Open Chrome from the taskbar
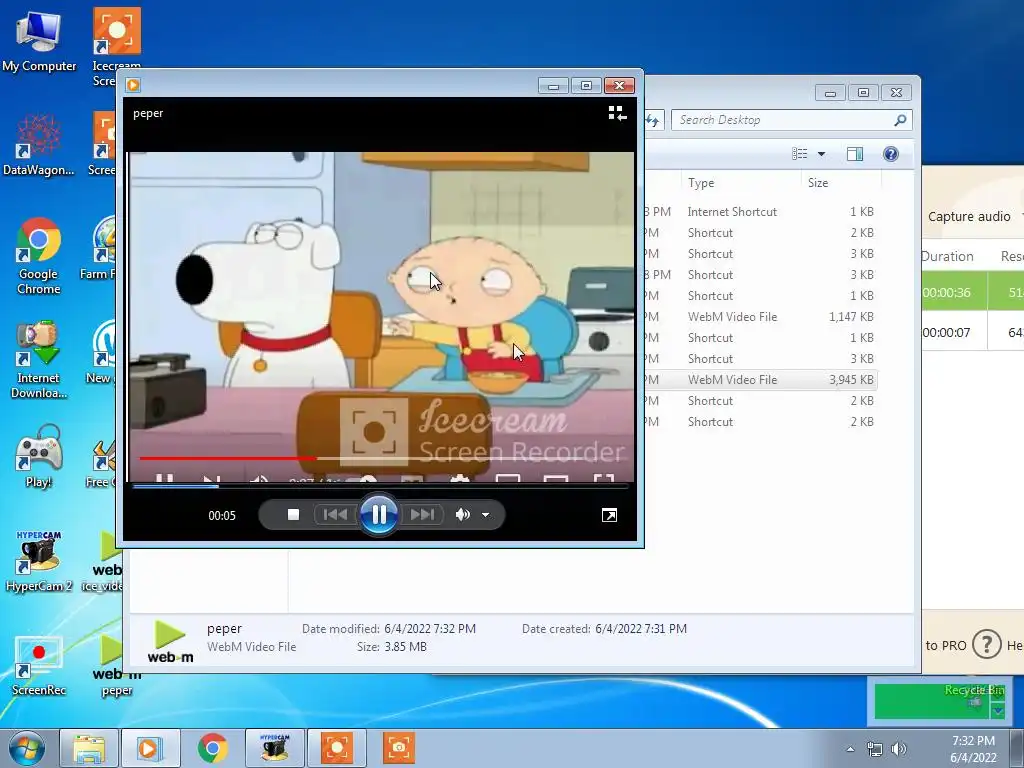Image resolution: width=1024 pixels, height=768 pixels. tap(212, 748)
